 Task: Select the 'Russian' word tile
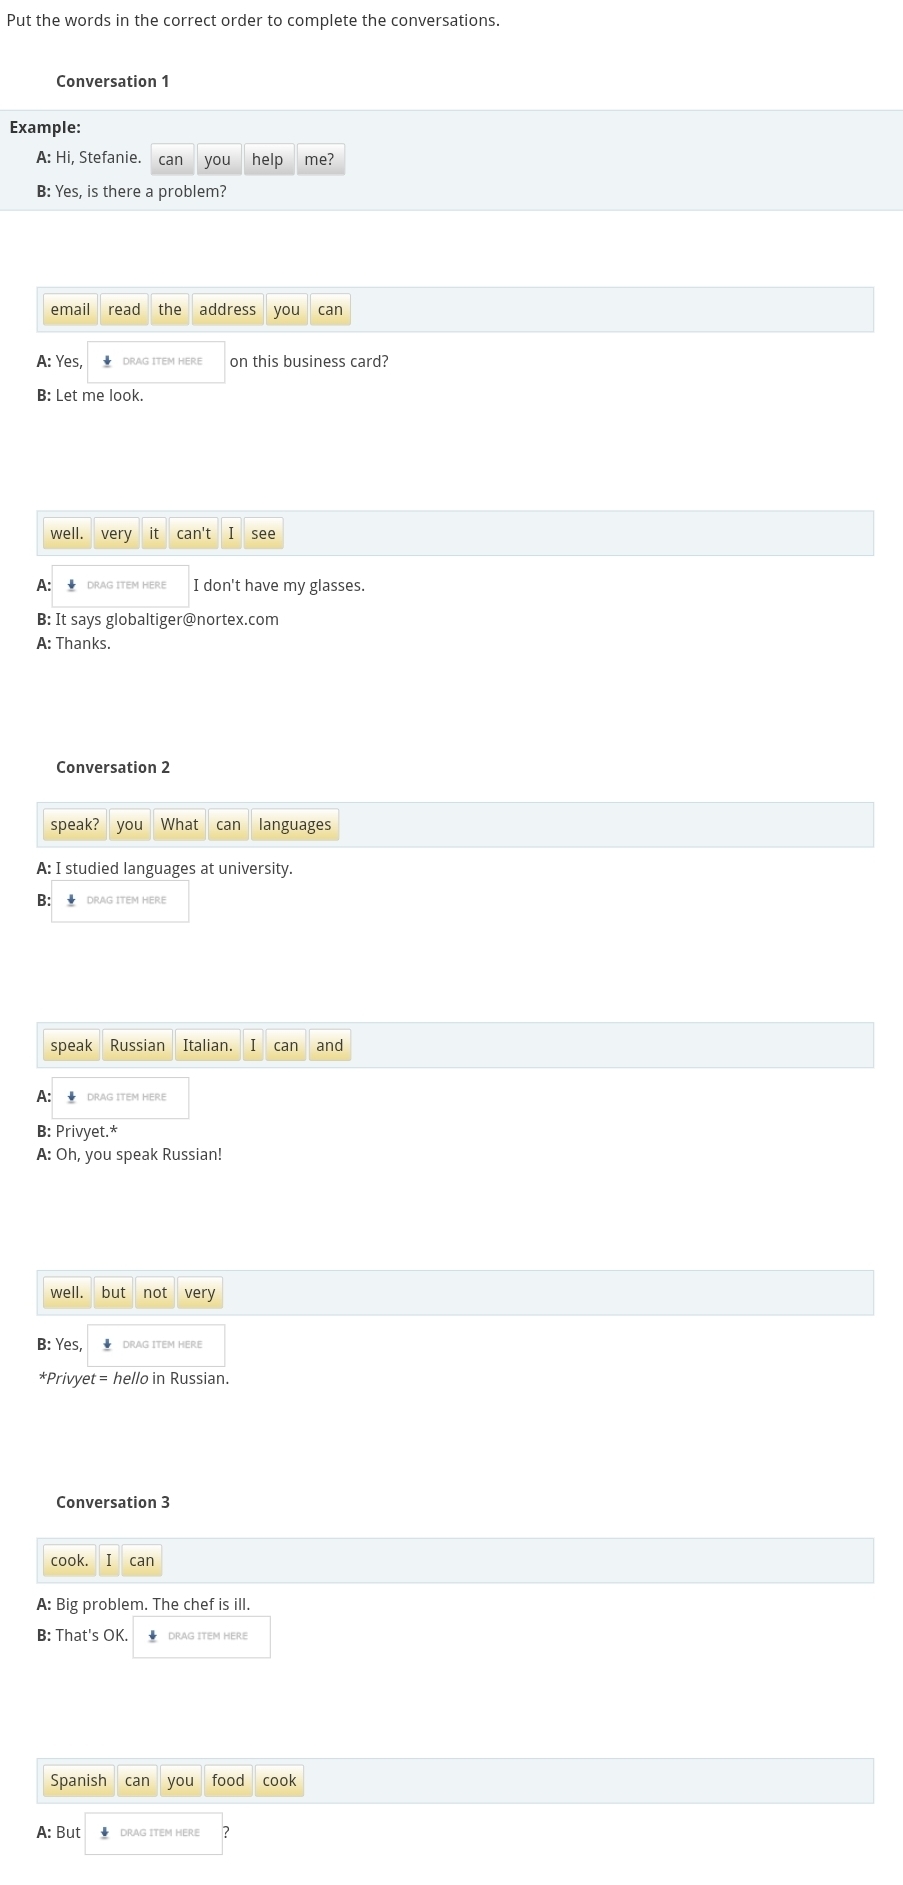coord(138,1046)
